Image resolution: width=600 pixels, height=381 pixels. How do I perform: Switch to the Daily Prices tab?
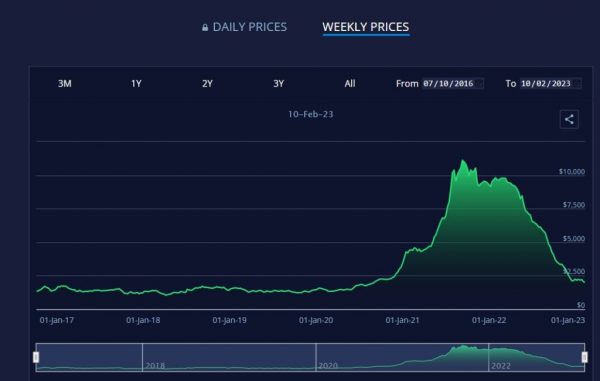click(245, 27)
